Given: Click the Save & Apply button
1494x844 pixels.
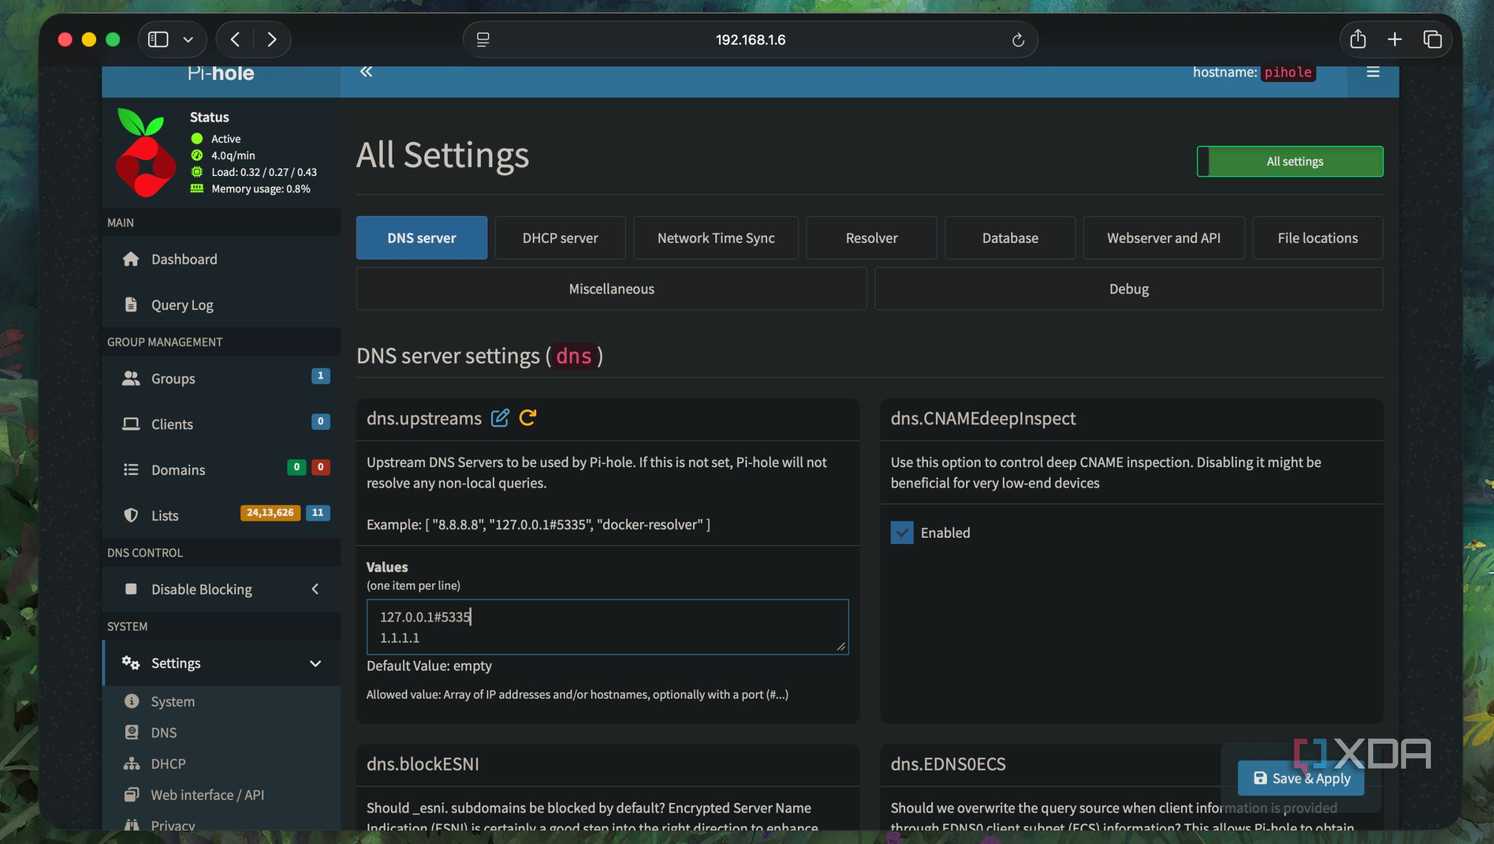Looking at the screenshot, I should pos(1301,778).
